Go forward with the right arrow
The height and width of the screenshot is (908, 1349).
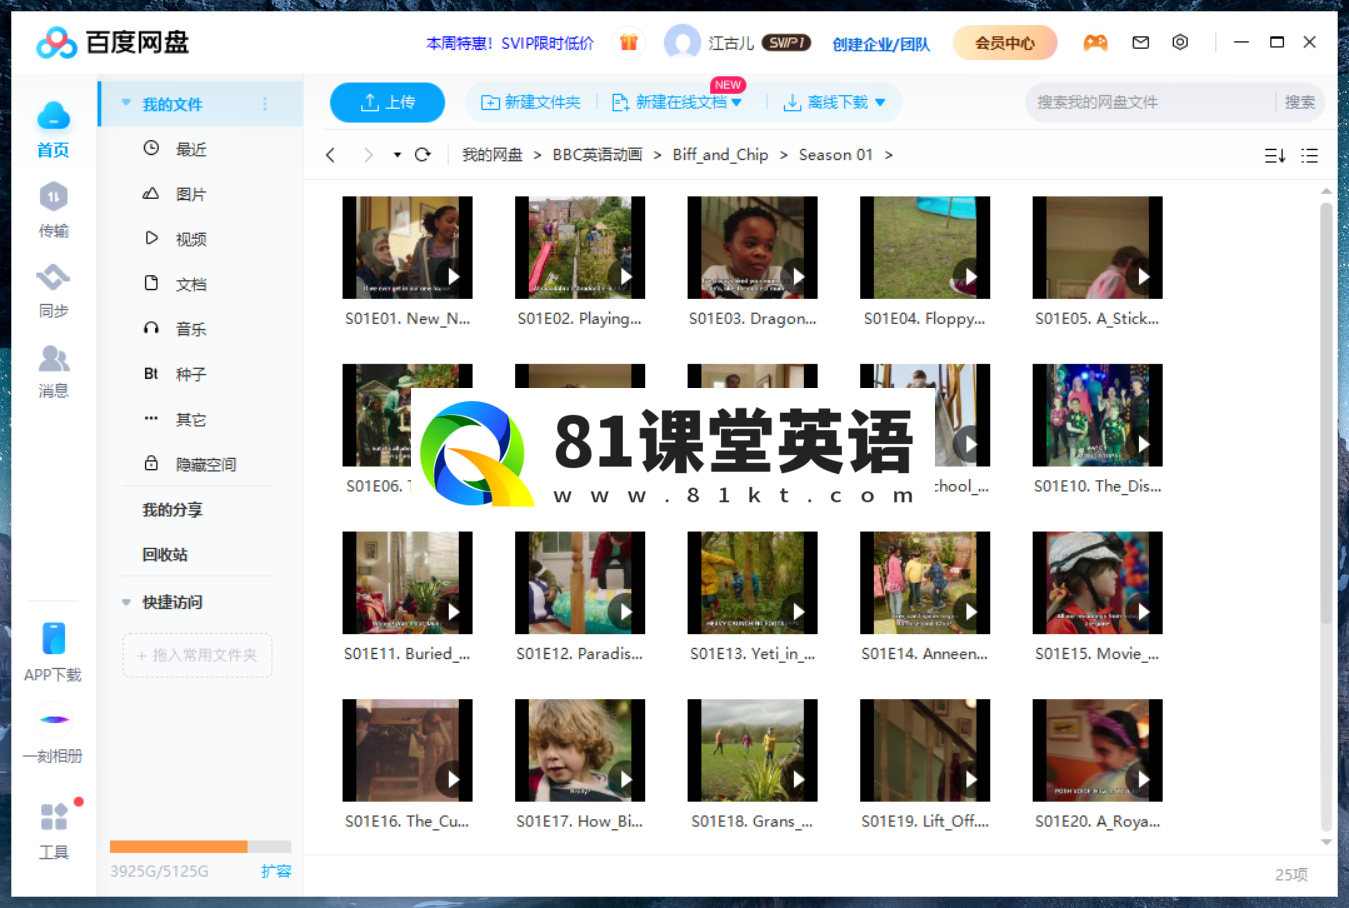(368, 155)
